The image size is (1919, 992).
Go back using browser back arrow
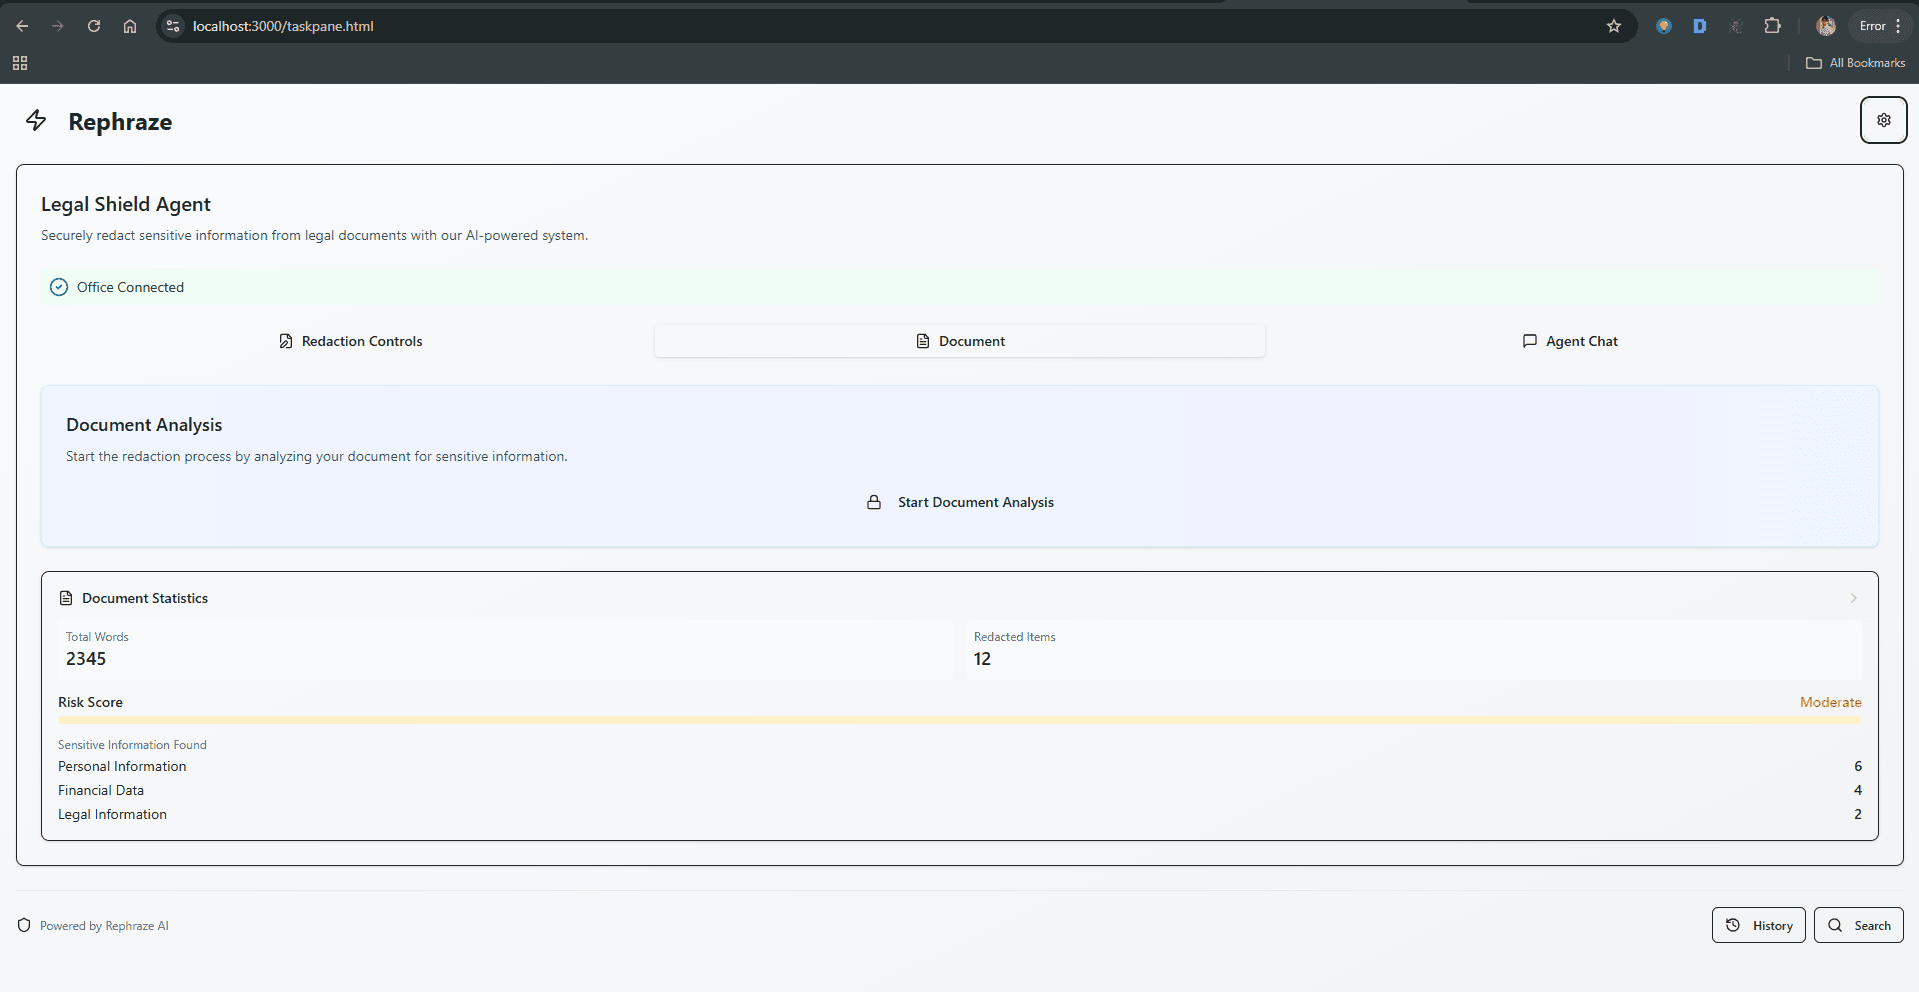pyautogui.click(x=22, y=26)
